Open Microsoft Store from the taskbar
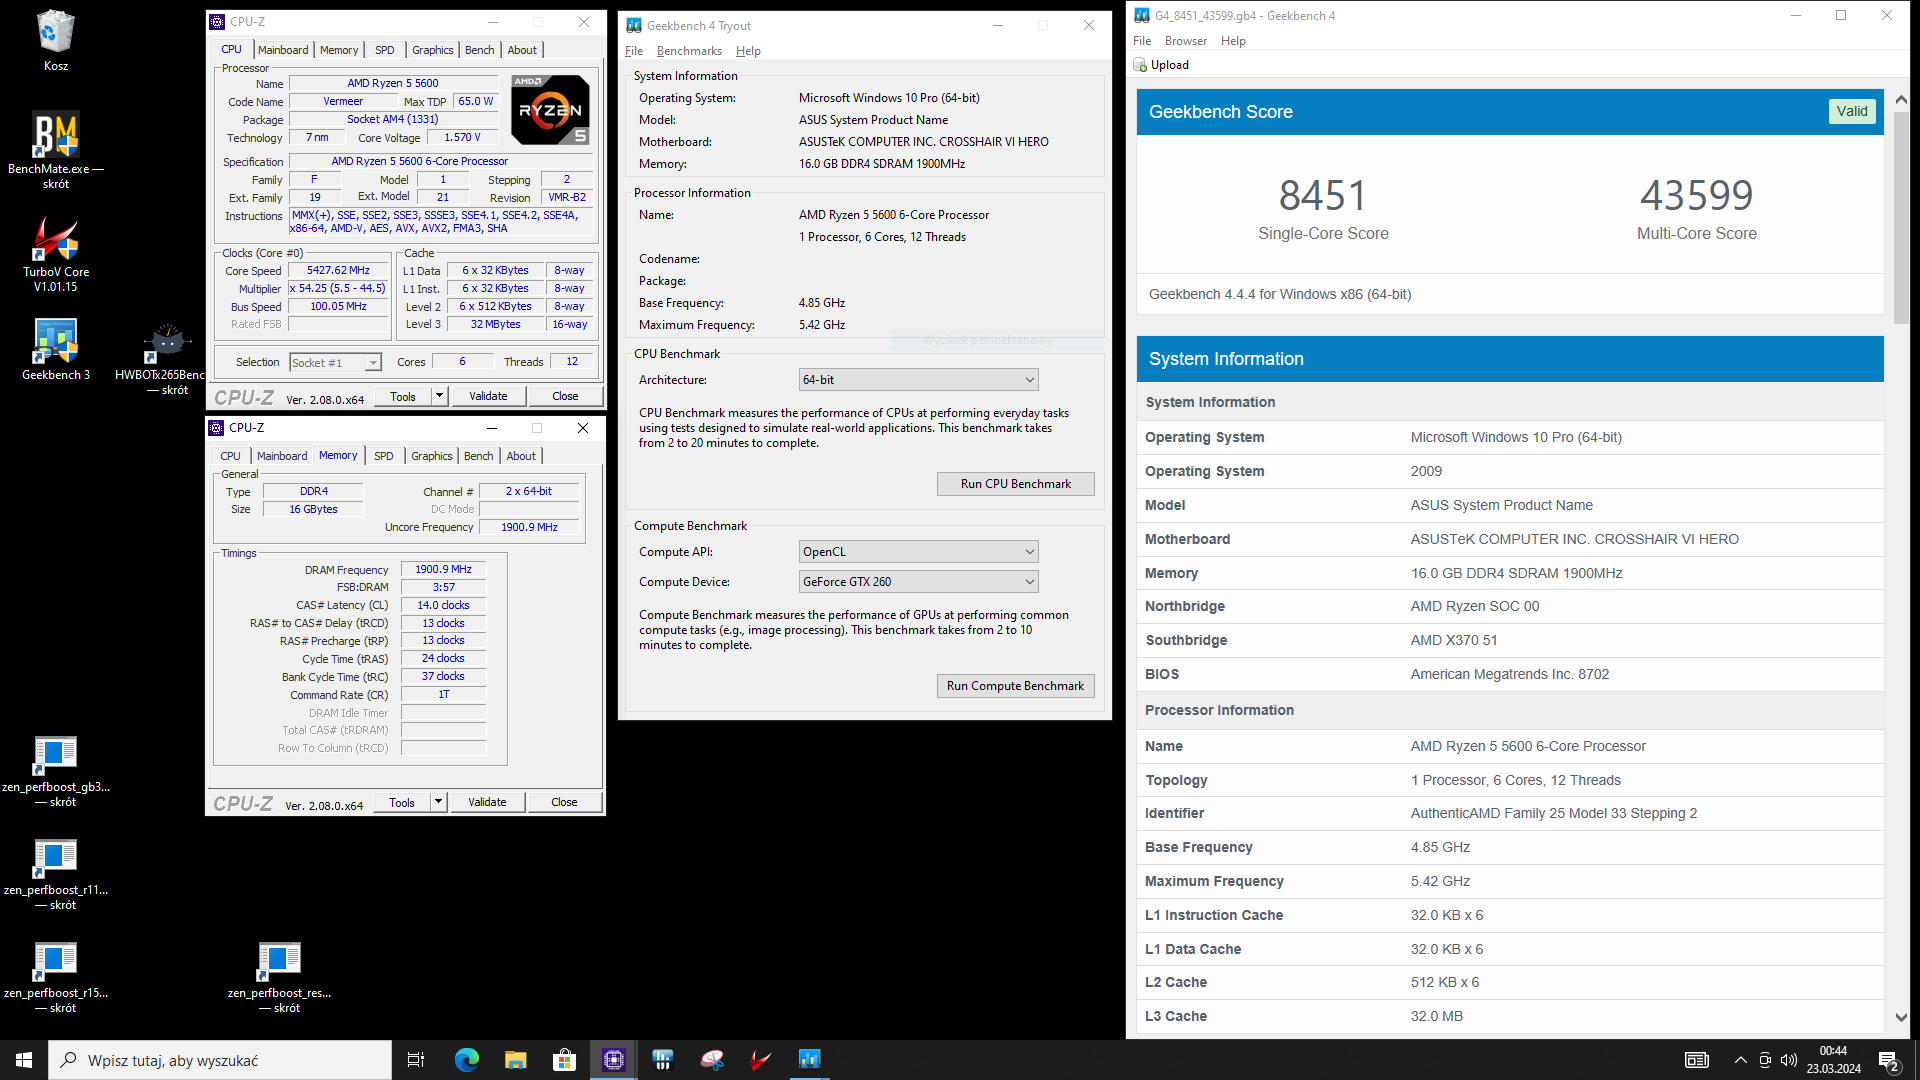Screen dimensions: 1920x1080 (x=564, y=1060)
